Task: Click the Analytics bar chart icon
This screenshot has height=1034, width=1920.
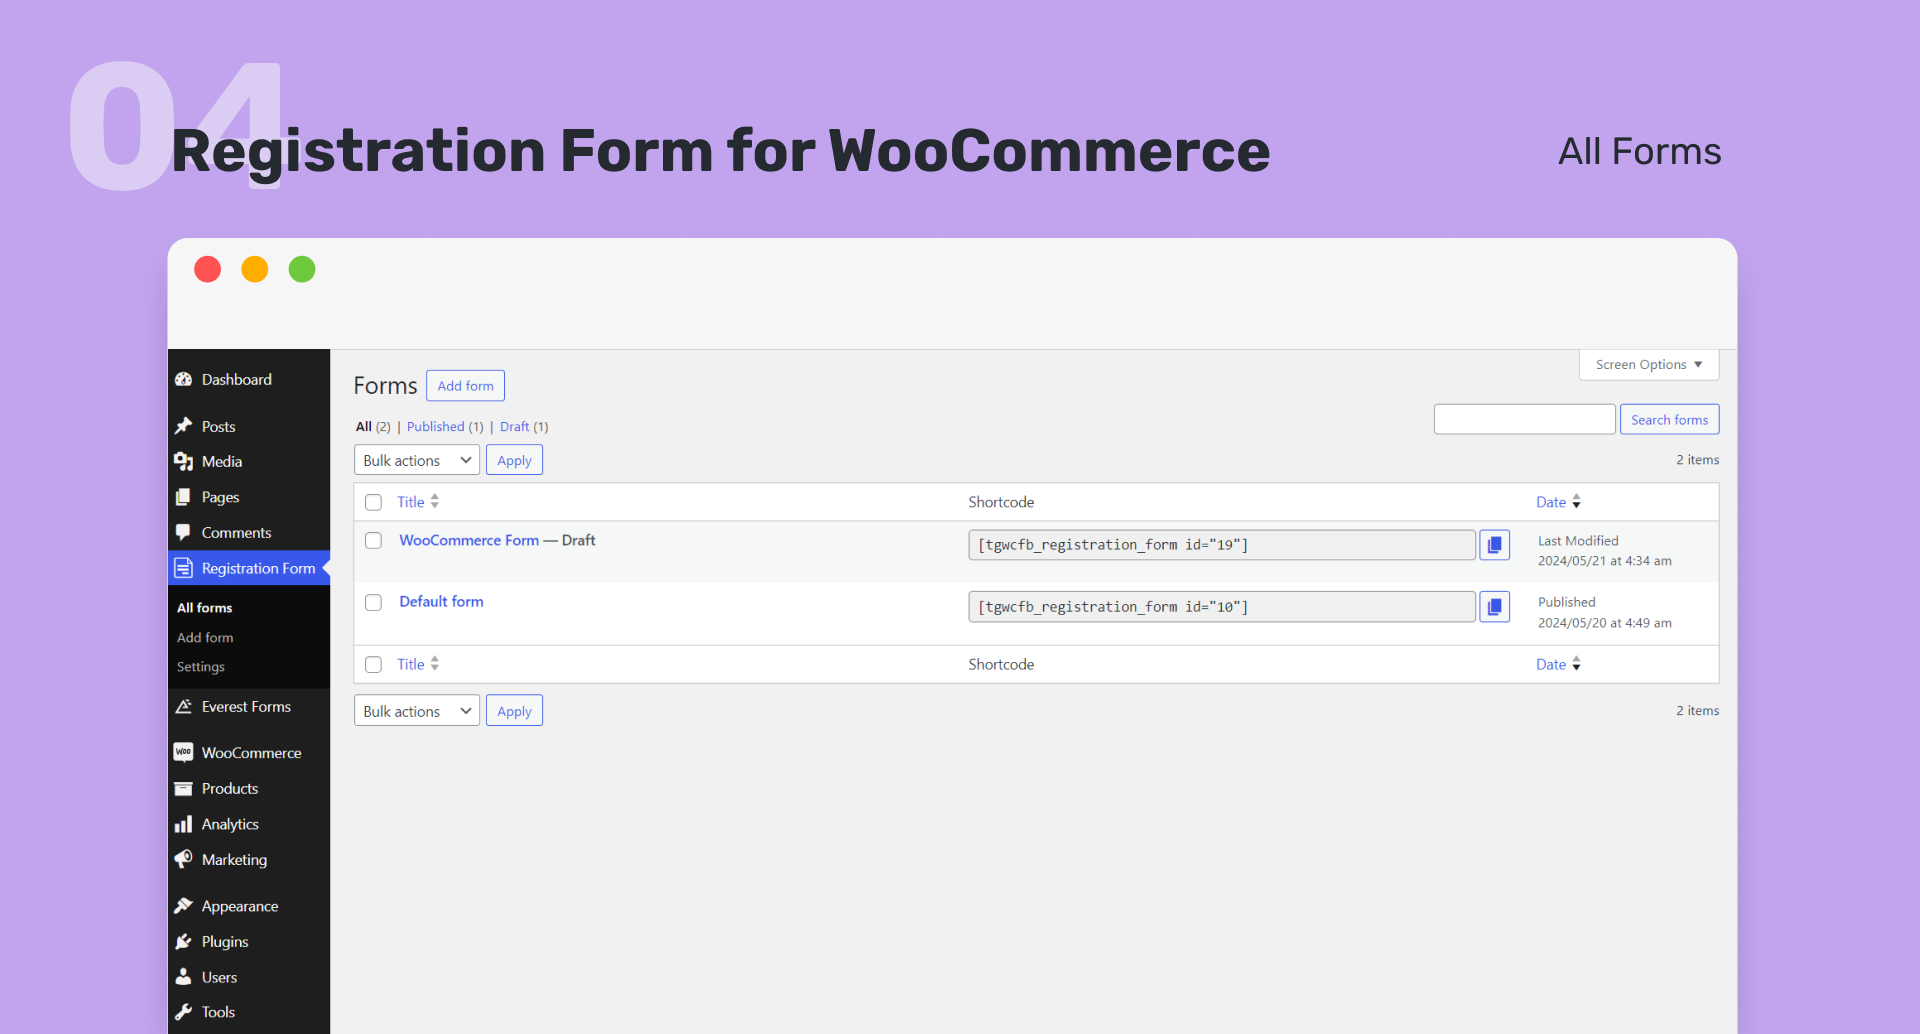Action: point(184,825)
